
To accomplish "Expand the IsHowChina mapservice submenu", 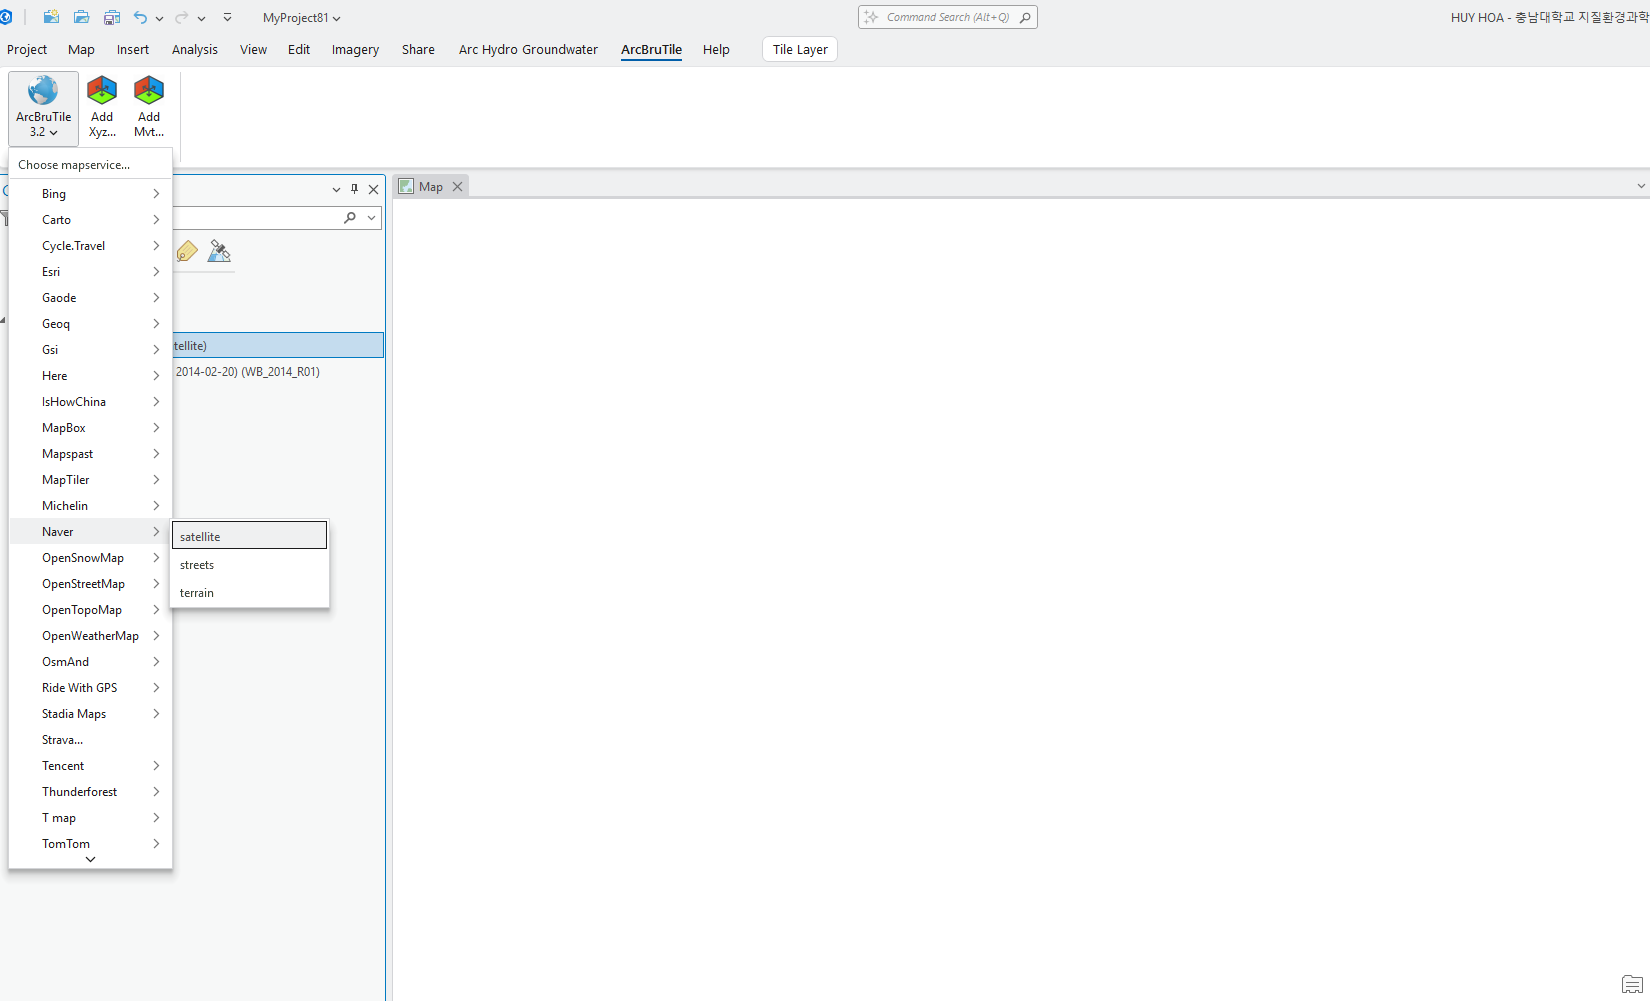I will click(x=90, y=402).
